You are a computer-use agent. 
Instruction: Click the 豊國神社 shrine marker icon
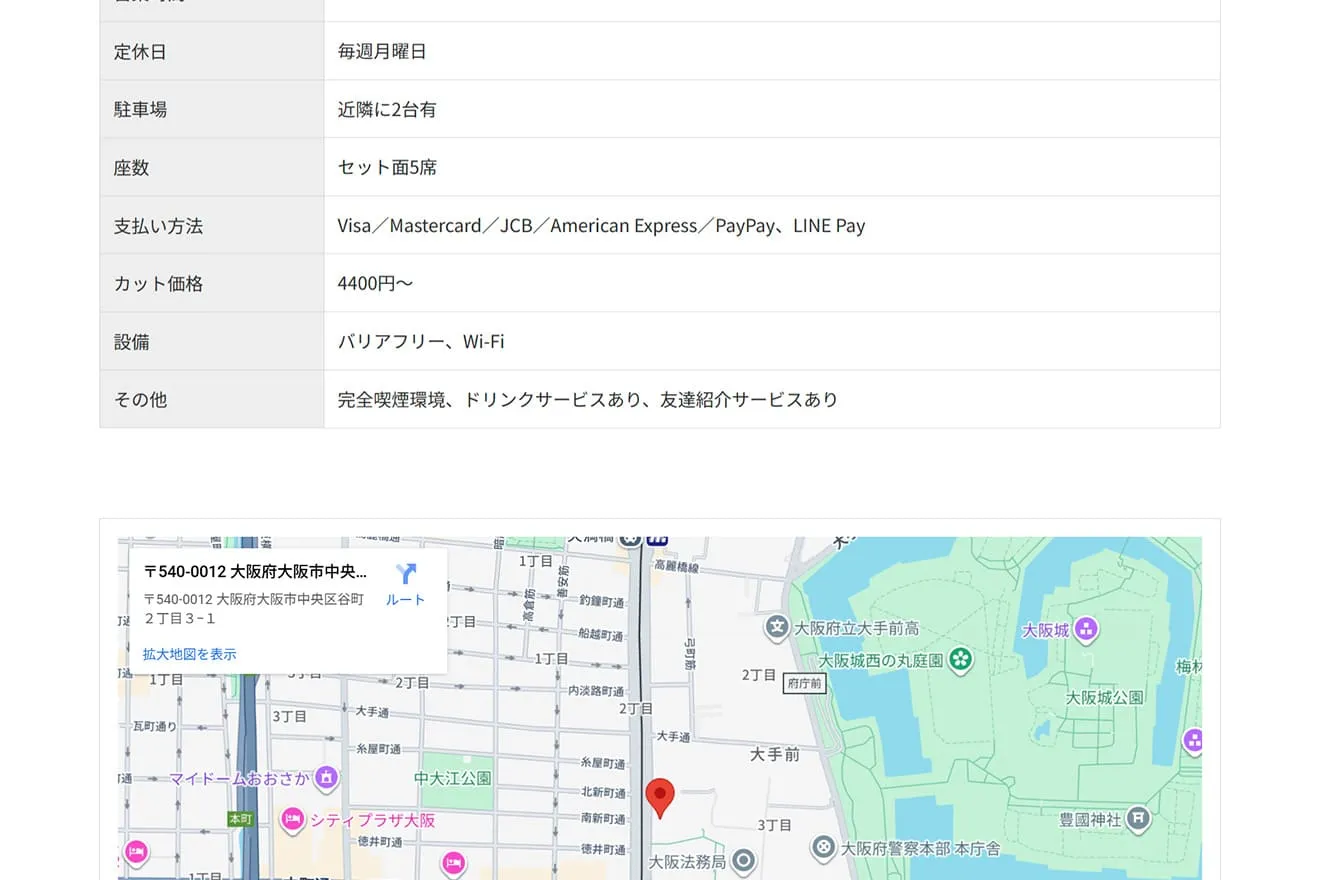point(1138,819)
